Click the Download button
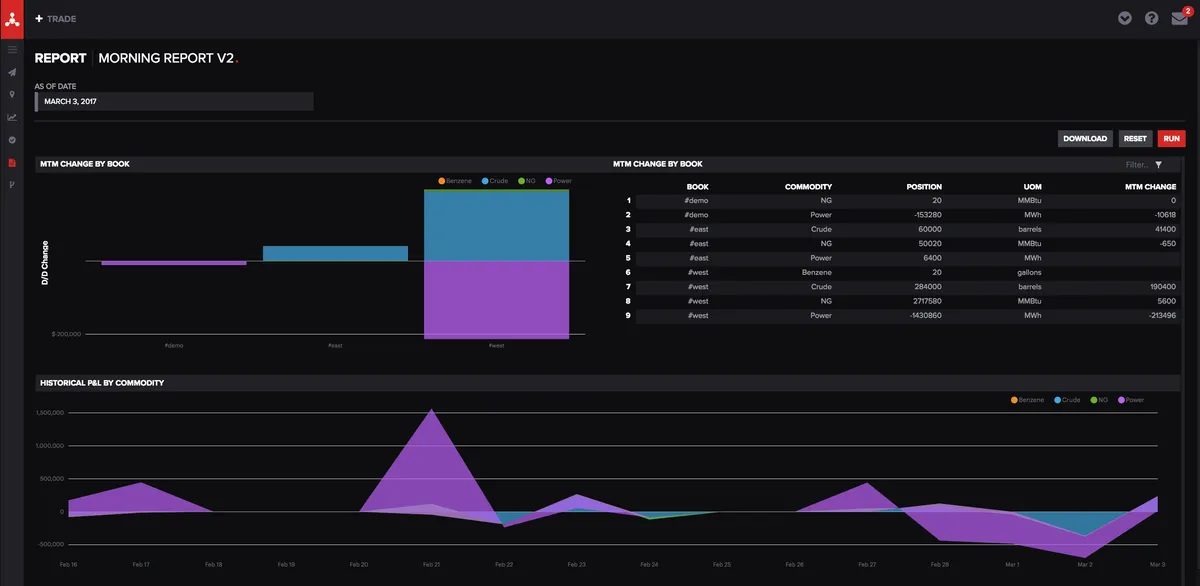This screenshot has height=586, width=1200. (1085, 139)
